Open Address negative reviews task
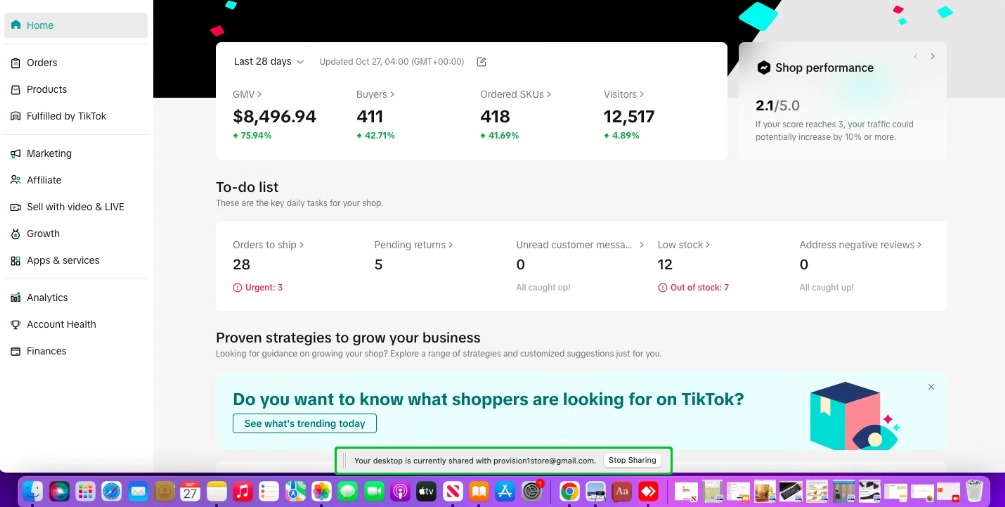The height and width of the screenshot is (507, 1005). point(861,245)
